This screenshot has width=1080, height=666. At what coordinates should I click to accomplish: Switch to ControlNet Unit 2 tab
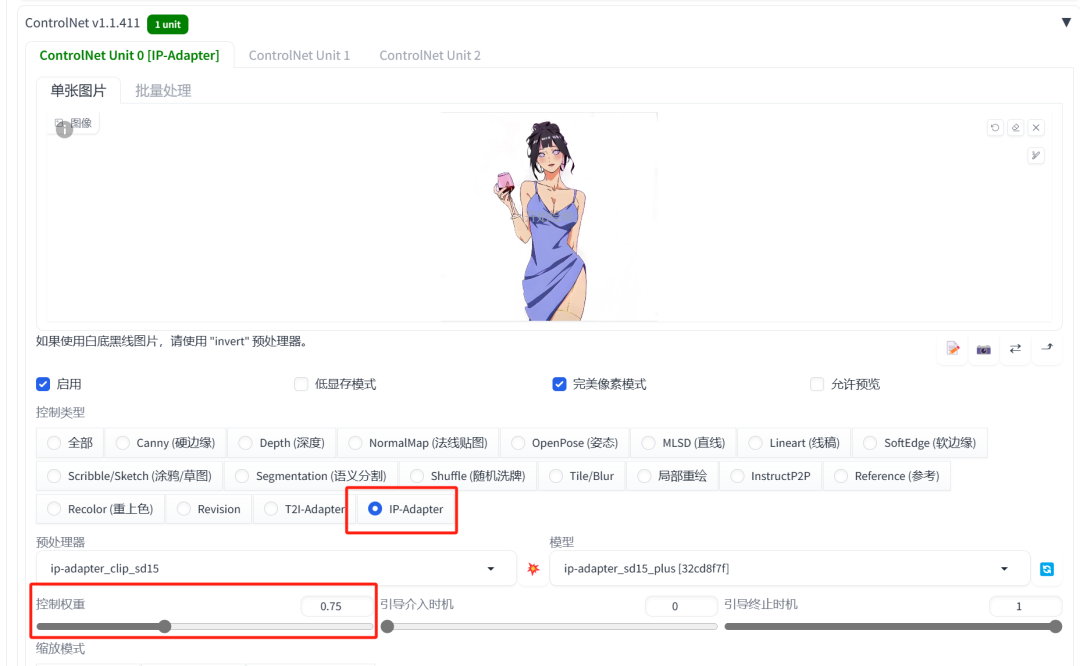tap(430, 55)
